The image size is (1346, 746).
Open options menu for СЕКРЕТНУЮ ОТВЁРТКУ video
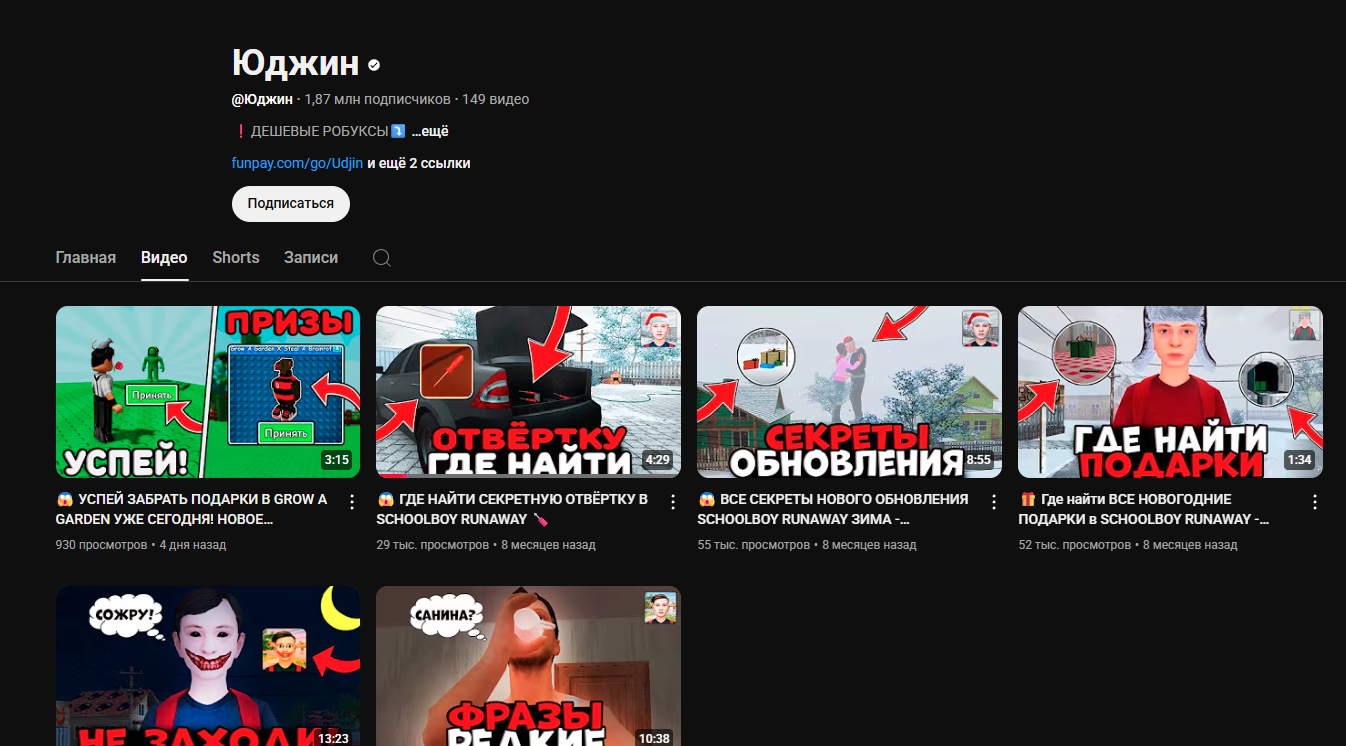tap(673, 502)
